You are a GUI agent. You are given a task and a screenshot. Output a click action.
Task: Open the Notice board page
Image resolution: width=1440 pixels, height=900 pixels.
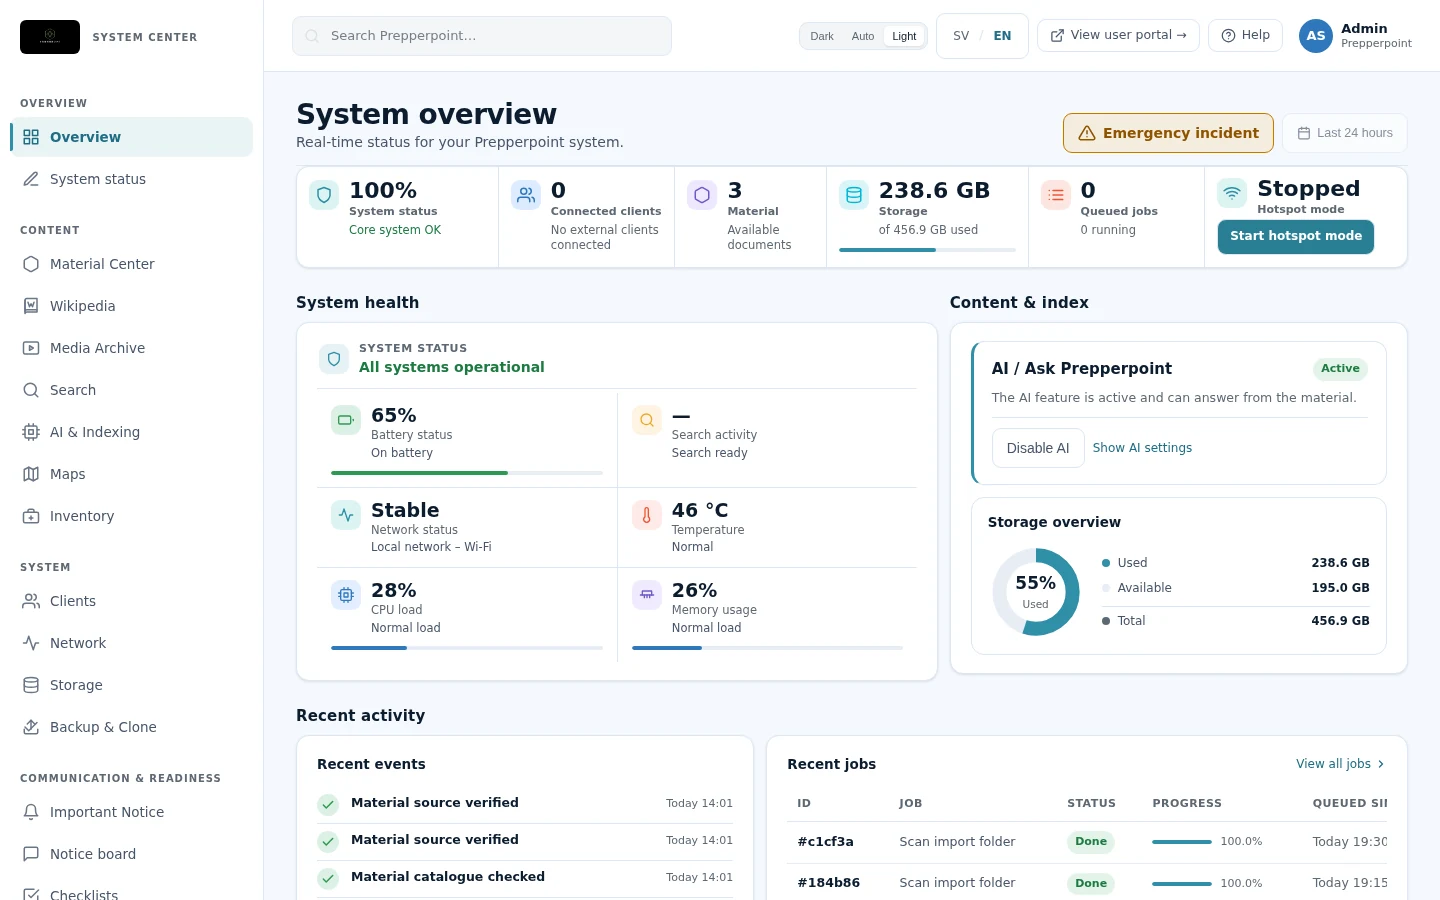(x=131, y=854)
